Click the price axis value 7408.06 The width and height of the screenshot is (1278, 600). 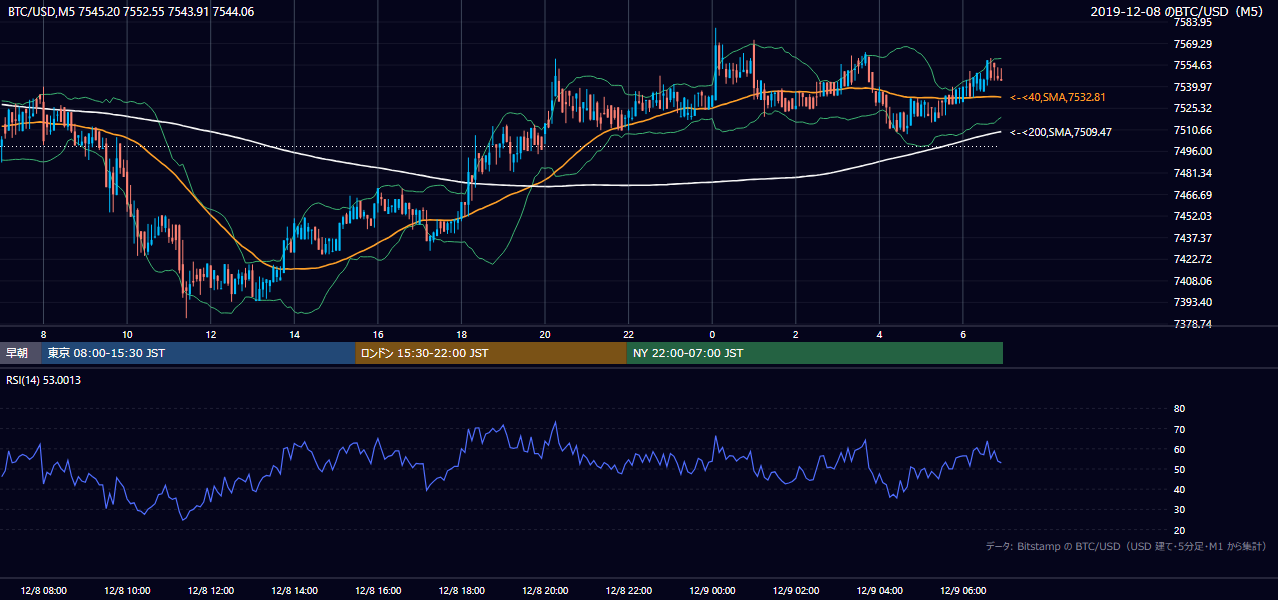pyautogui.click(x=1193, y=281)
